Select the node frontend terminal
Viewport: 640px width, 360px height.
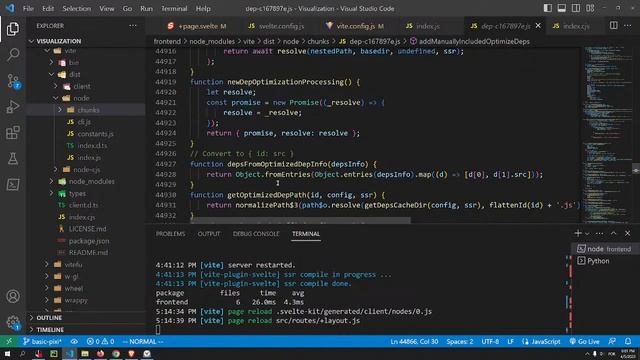(x=604, y=249)
